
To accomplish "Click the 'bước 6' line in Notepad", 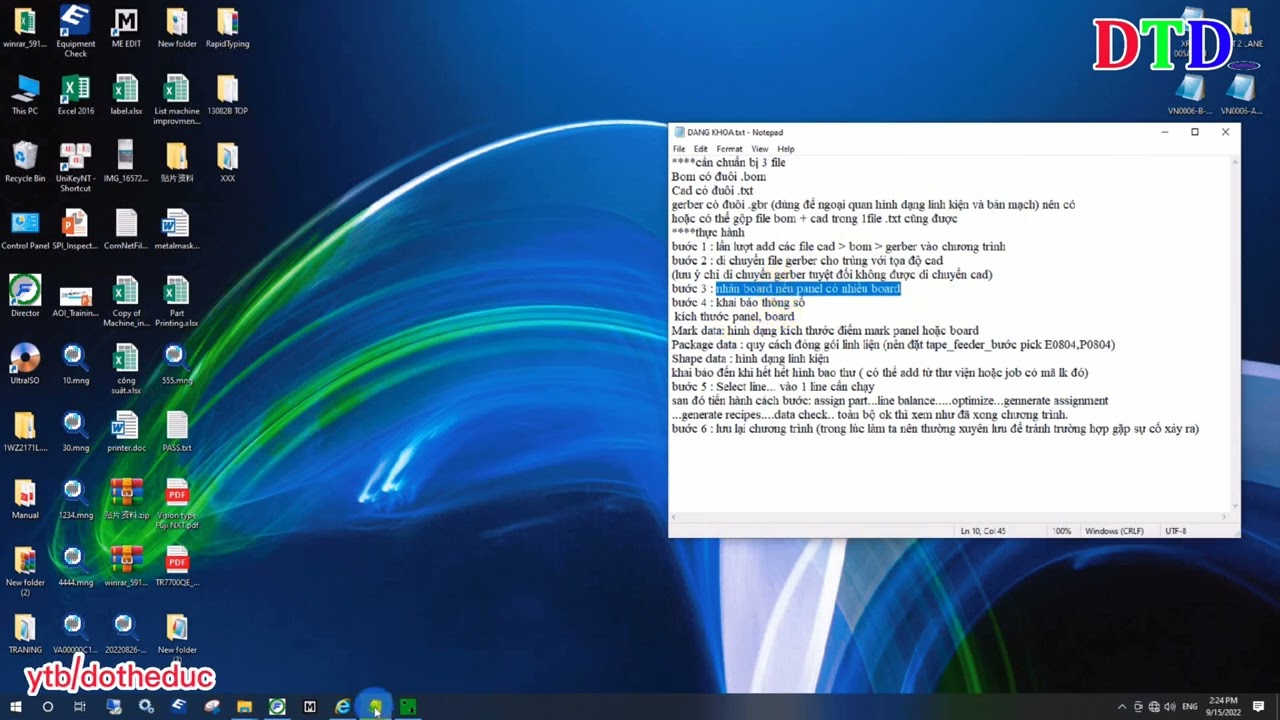I will tap(935, 429).
